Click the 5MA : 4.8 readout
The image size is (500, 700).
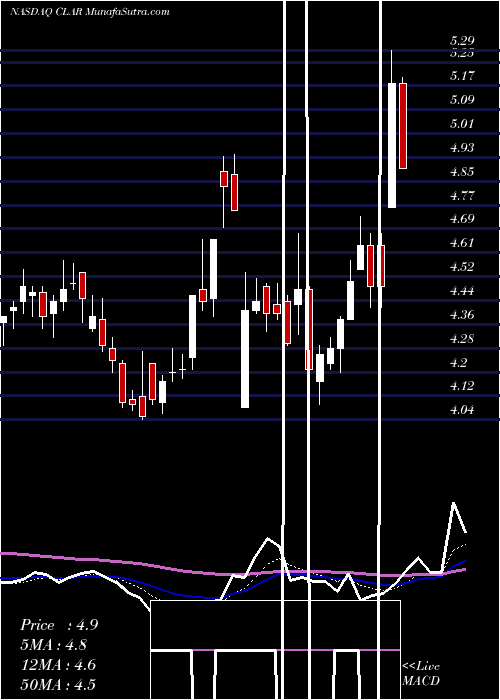[54, 645]
